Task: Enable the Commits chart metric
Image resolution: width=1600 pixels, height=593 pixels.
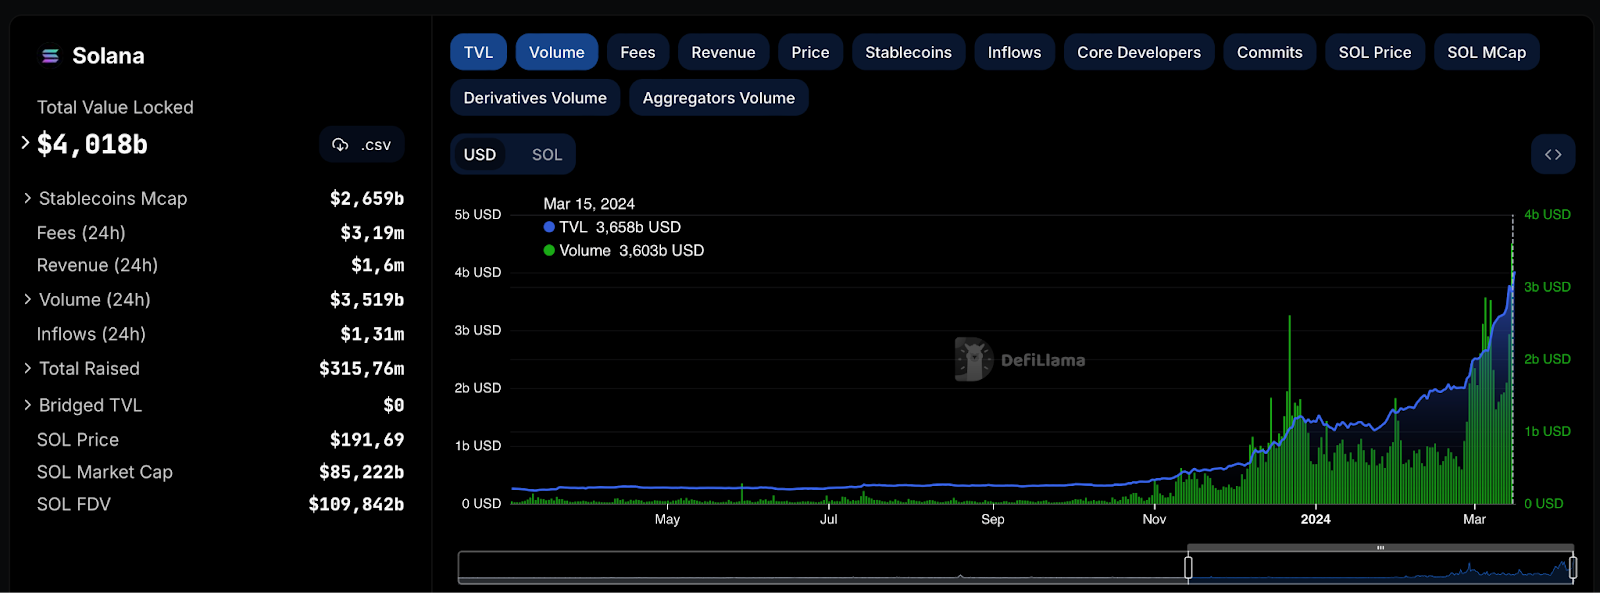Action: tap(1270, 52)
